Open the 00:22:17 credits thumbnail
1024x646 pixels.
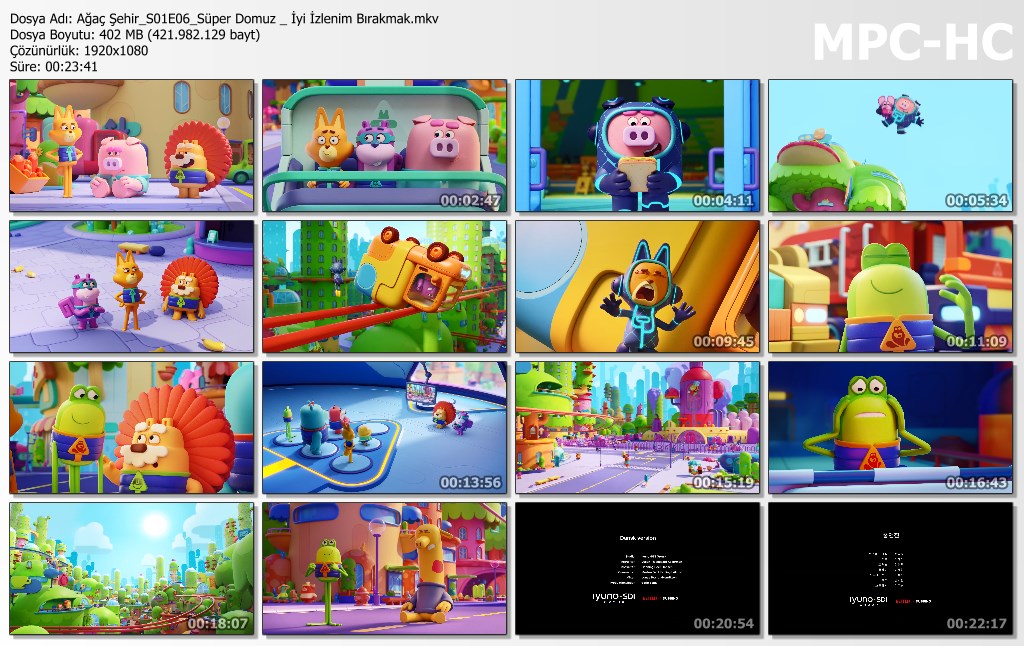890,568
